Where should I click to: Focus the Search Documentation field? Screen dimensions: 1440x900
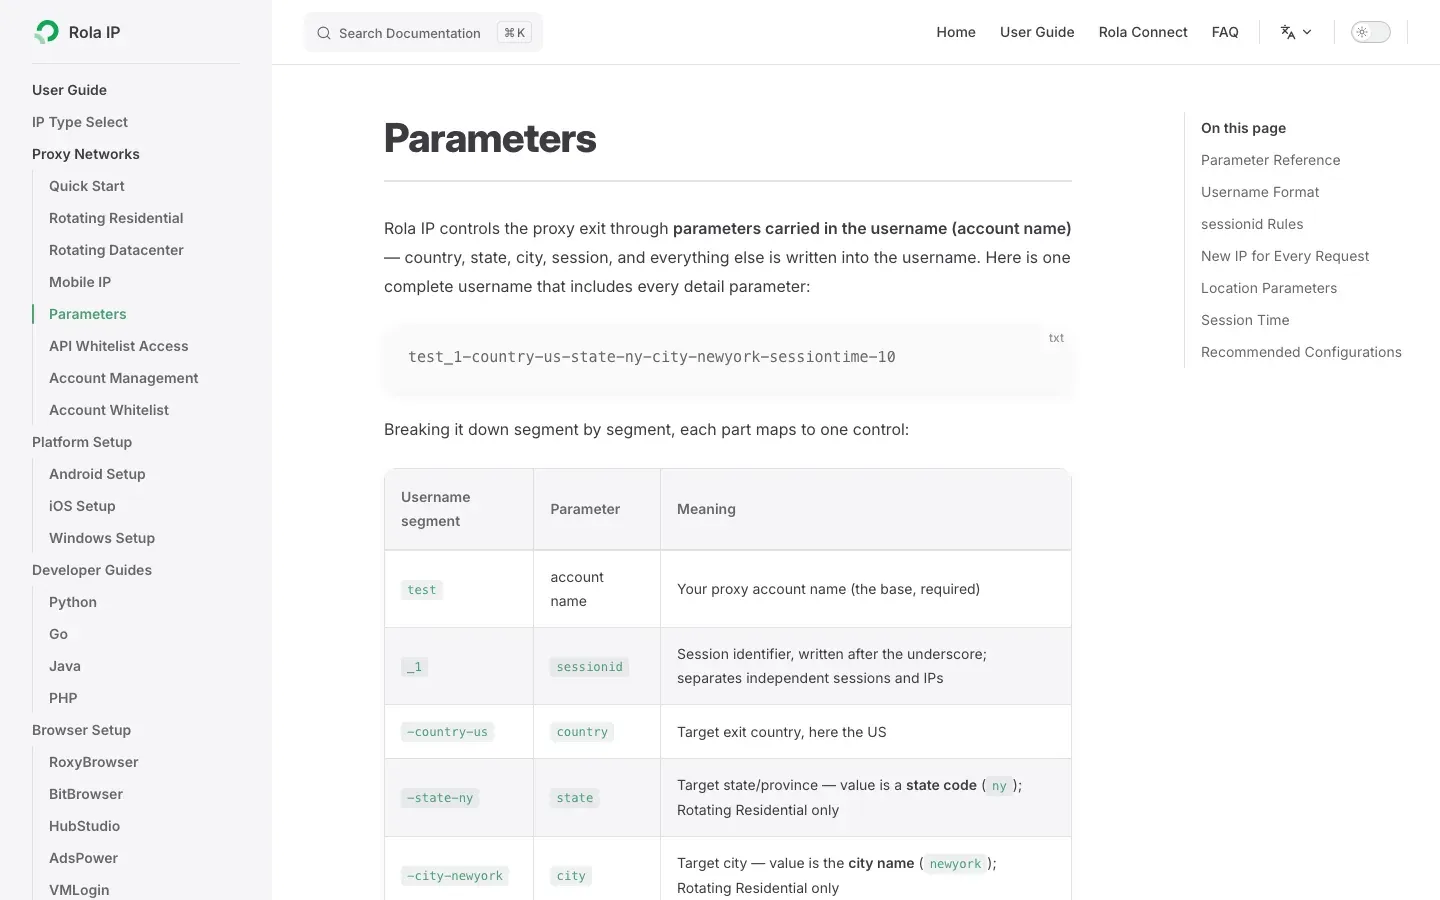tap(423, 33)
